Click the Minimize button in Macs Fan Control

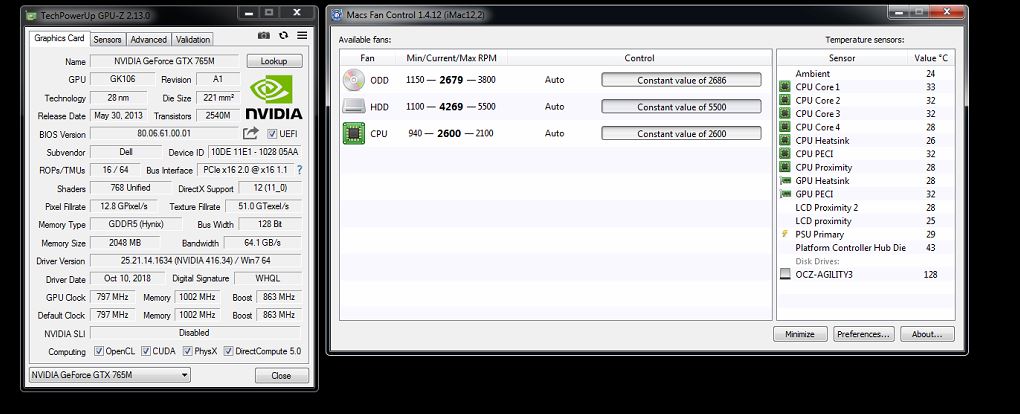coord(799,334)
